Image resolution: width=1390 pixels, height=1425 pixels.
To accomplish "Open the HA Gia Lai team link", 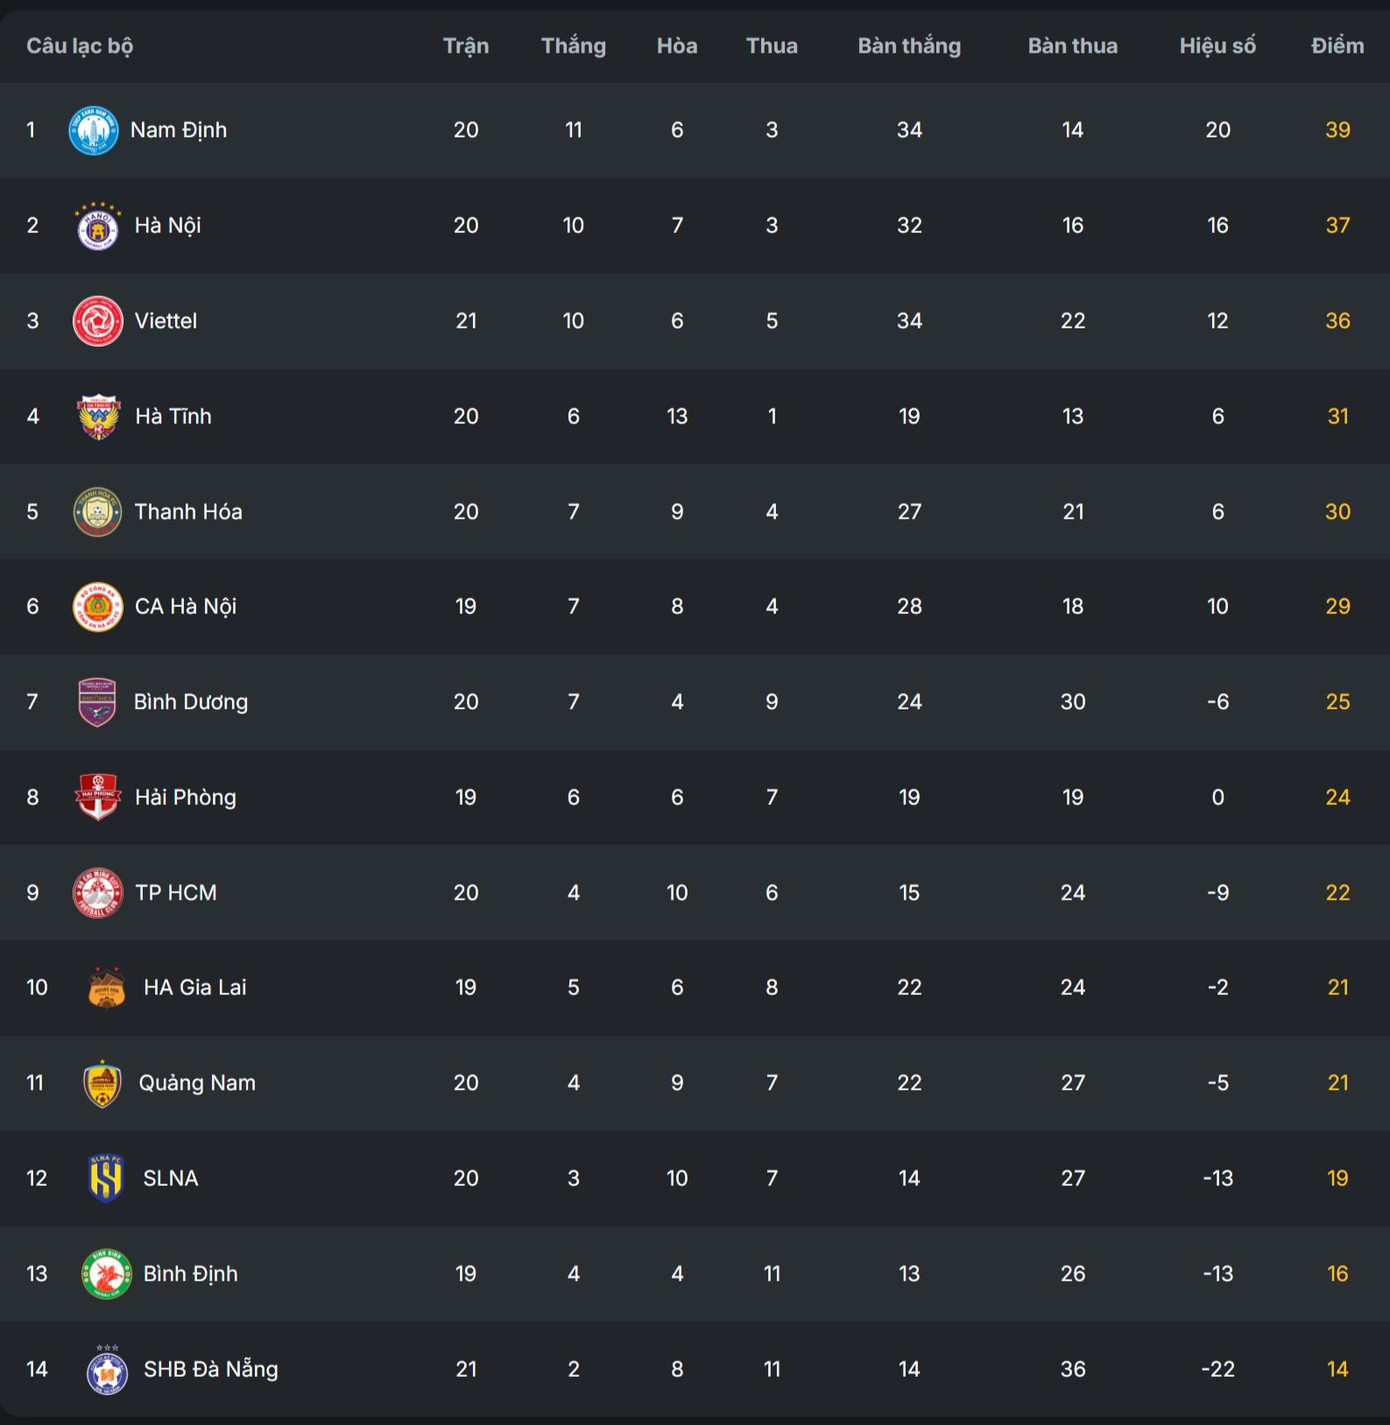I will [x=194, y=988].
